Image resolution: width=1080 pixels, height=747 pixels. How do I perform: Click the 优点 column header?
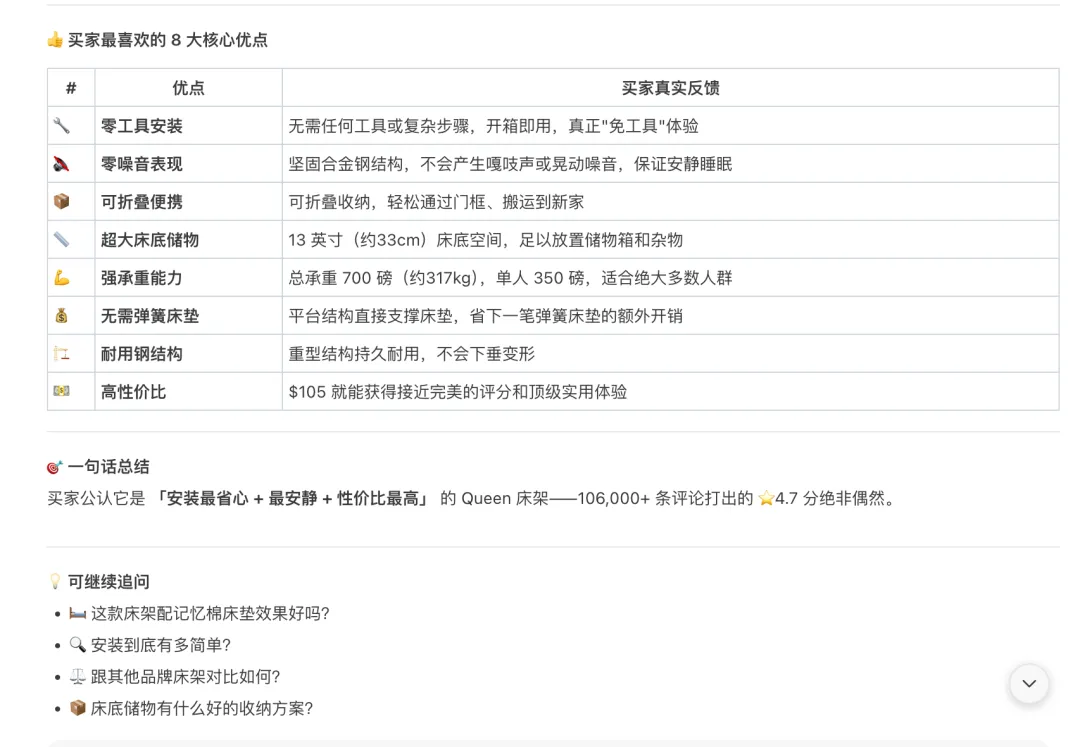pyautogui.click(x=188, y=87)
